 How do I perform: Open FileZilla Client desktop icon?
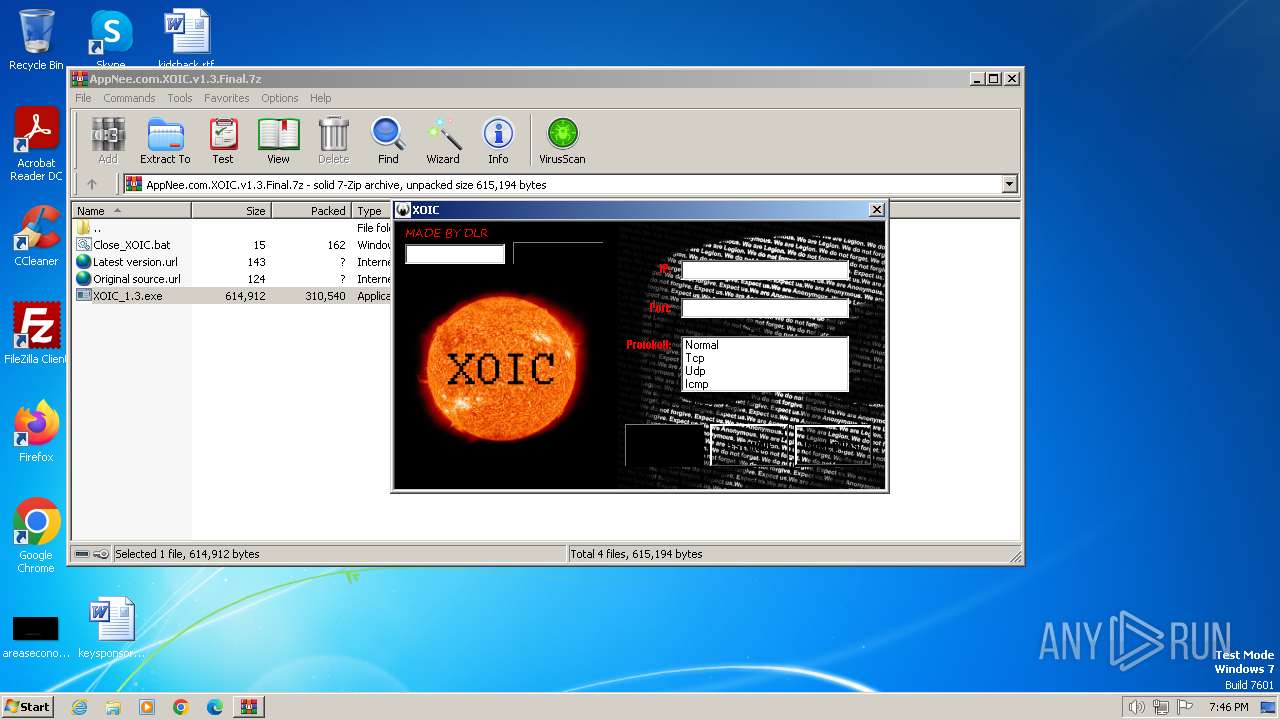coord(36,334)
